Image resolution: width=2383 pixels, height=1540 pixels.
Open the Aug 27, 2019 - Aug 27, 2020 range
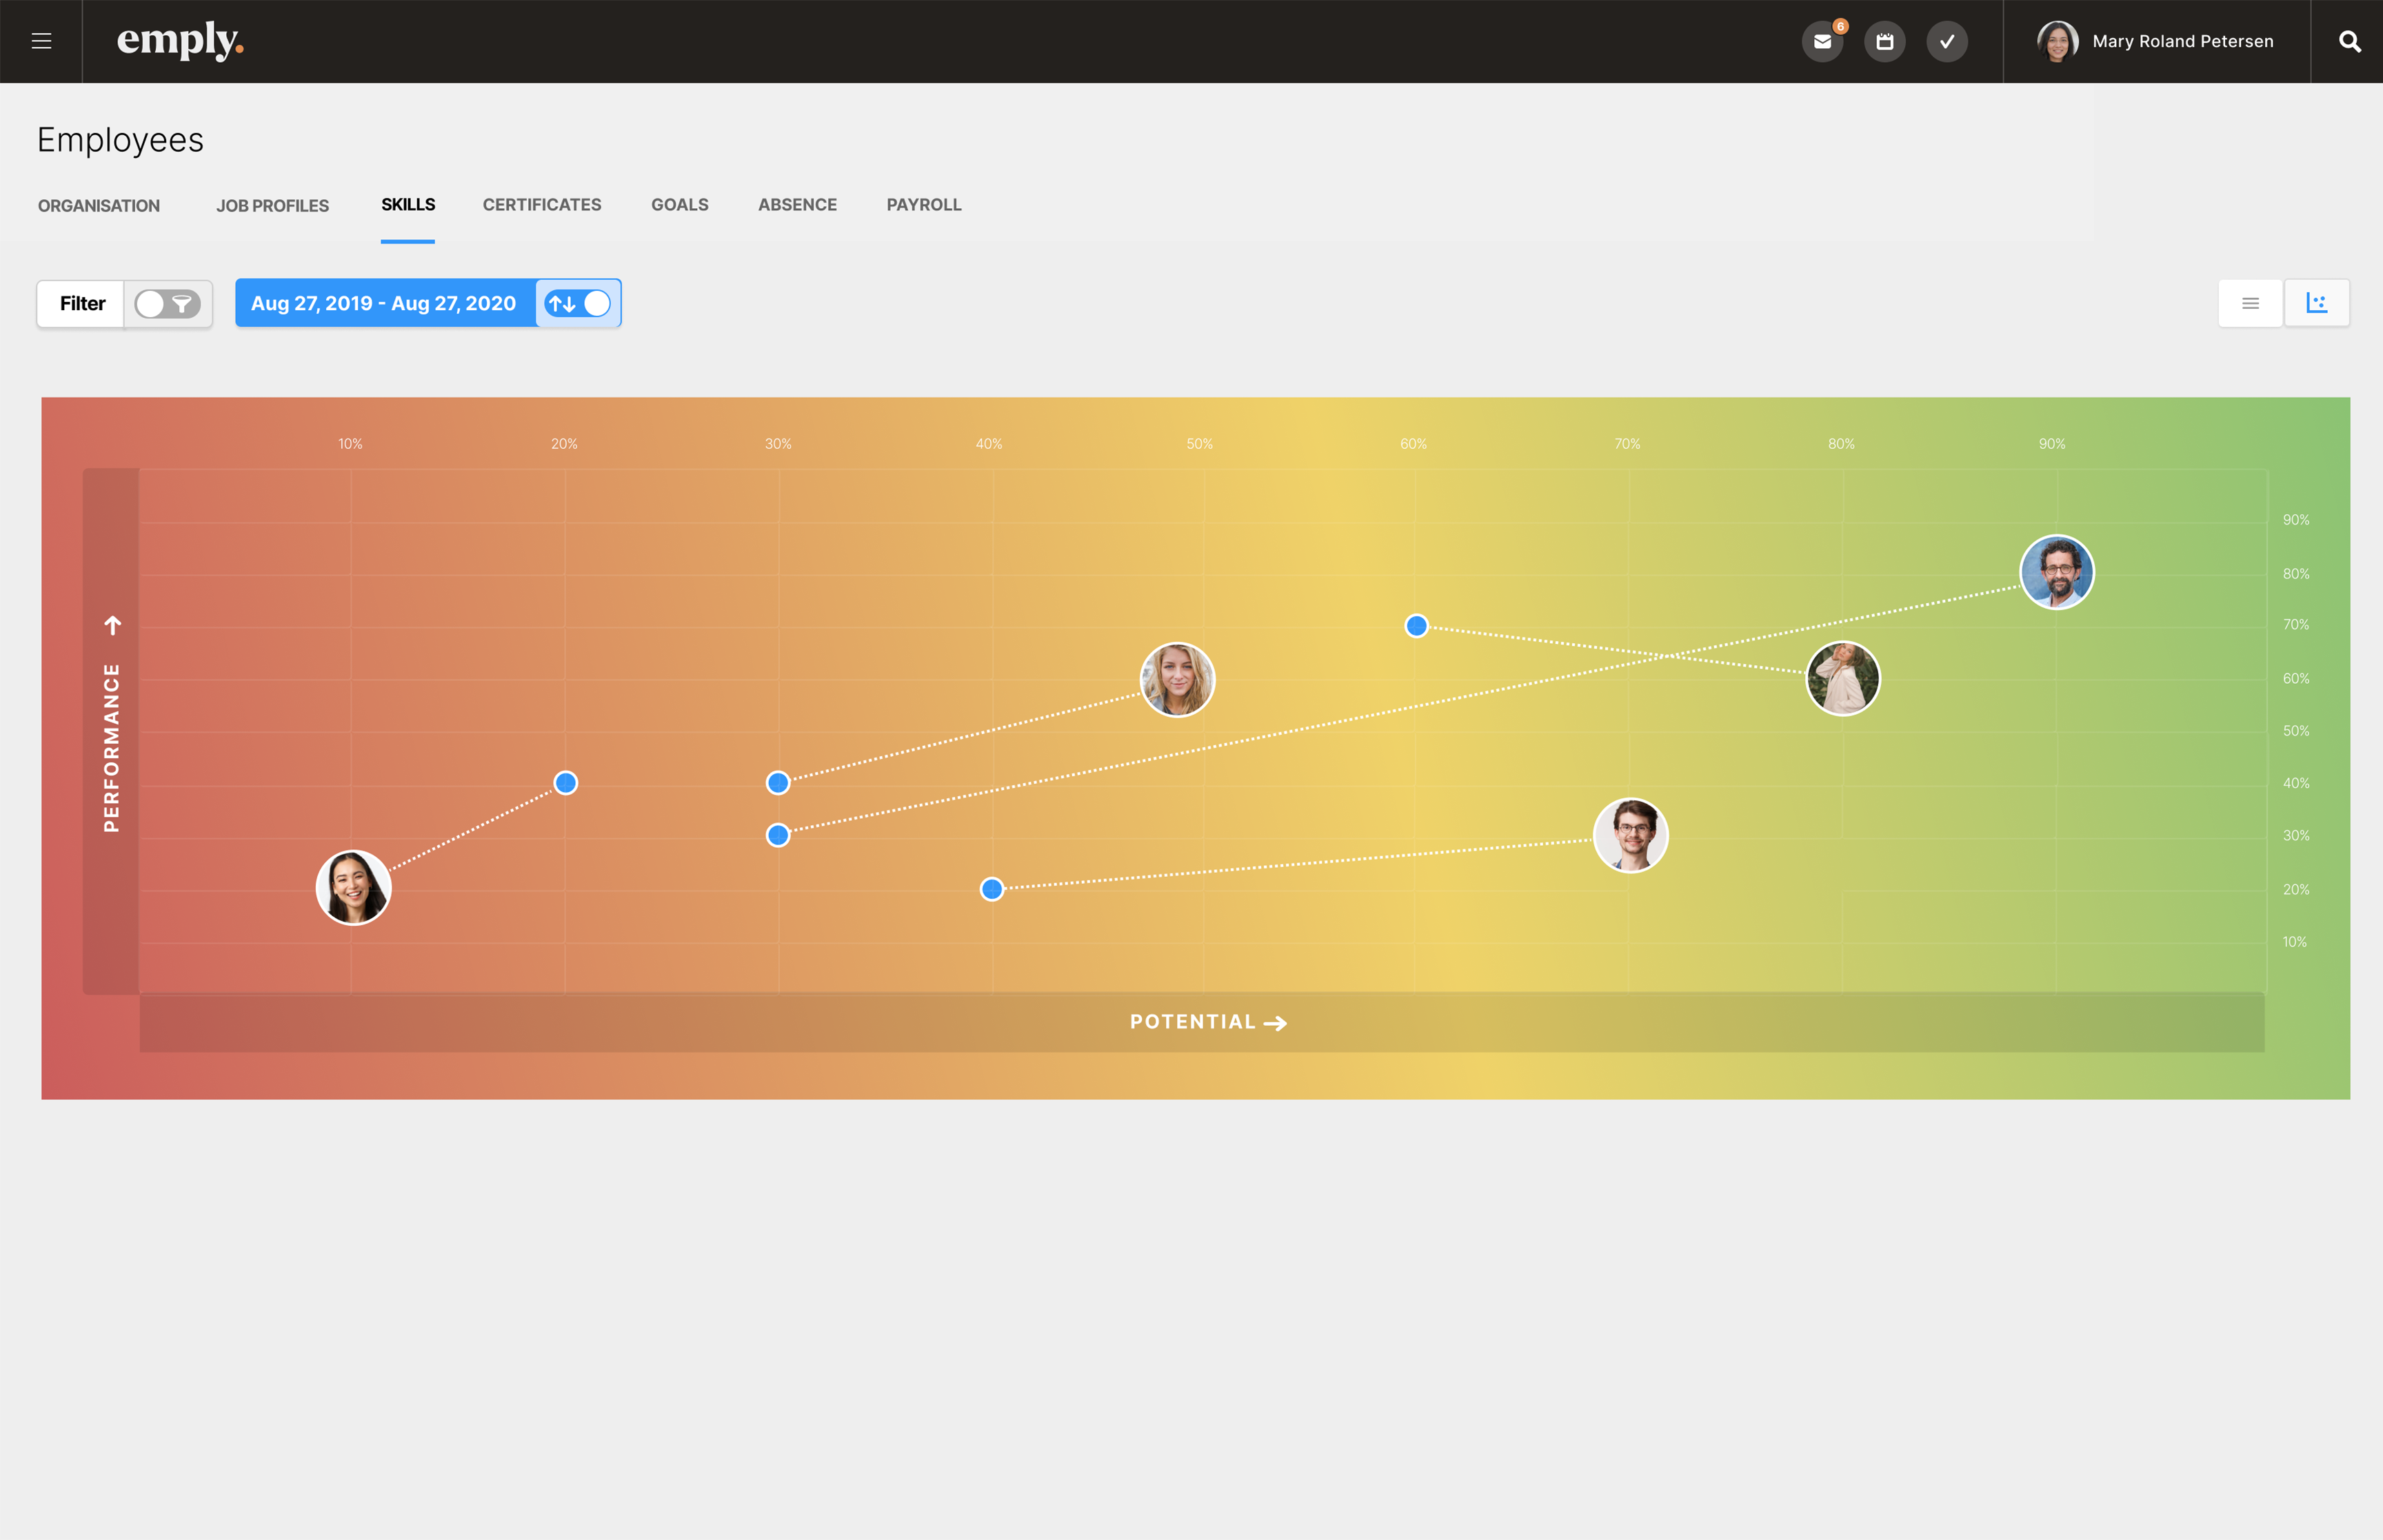(x=384, y=303)
